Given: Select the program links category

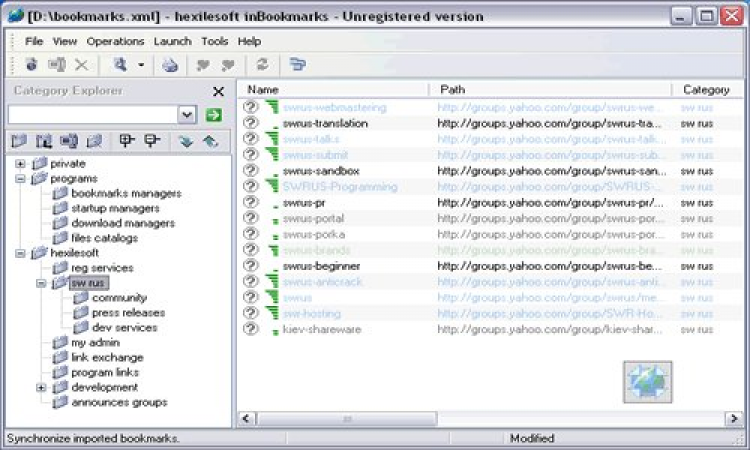Looking at the screenshot, I should tap(105, 373).
